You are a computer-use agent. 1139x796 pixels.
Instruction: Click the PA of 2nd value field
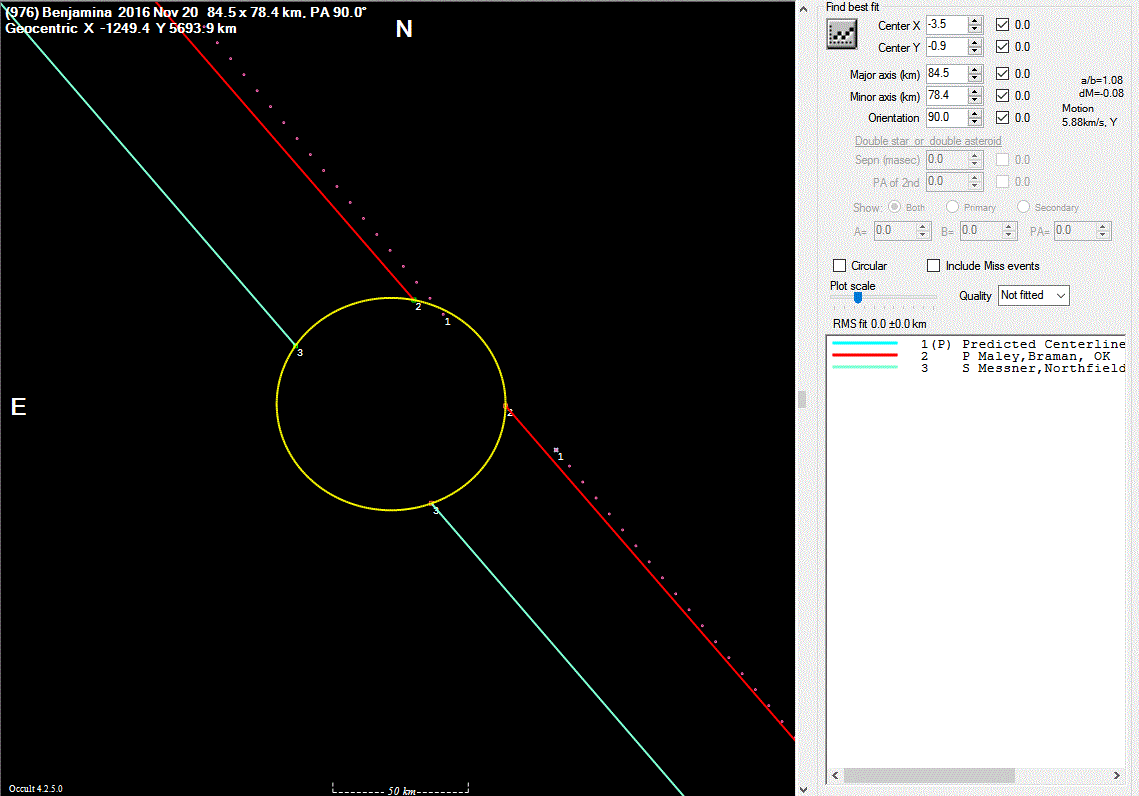947,182
